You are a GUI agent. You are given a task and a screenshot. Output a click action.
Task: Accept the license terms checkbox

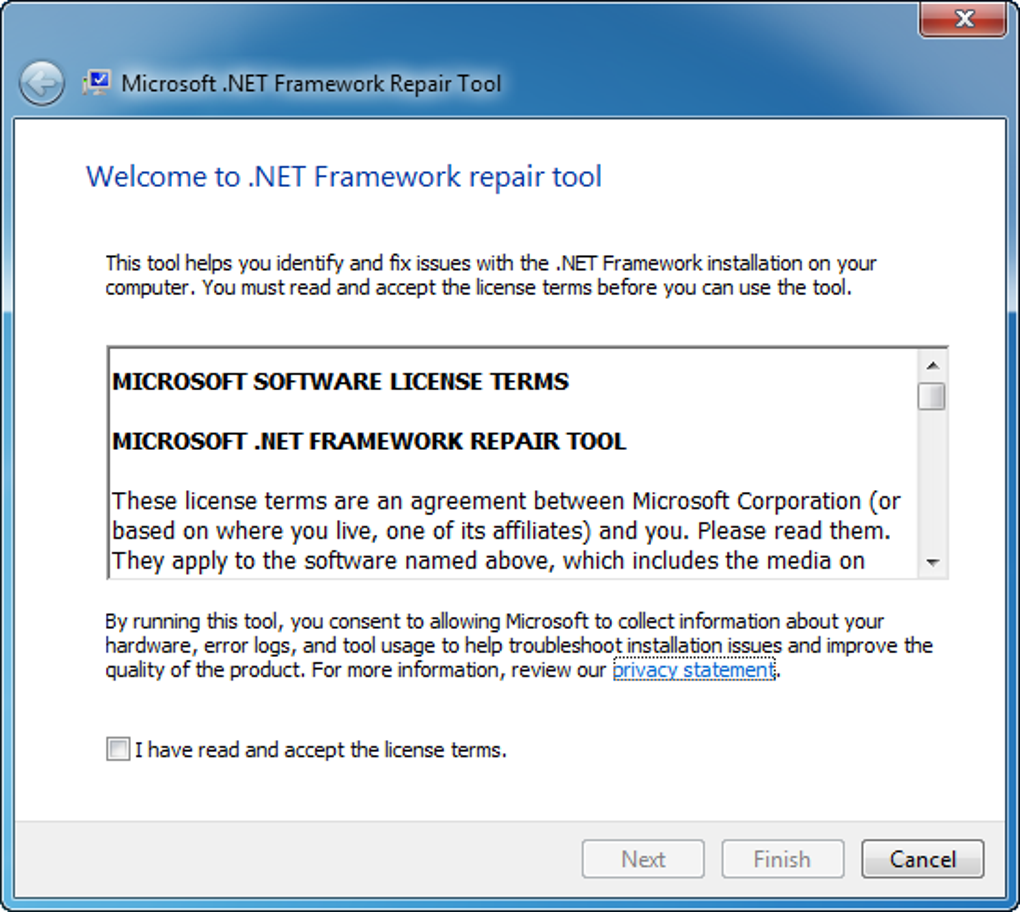(x=118, y=749)
